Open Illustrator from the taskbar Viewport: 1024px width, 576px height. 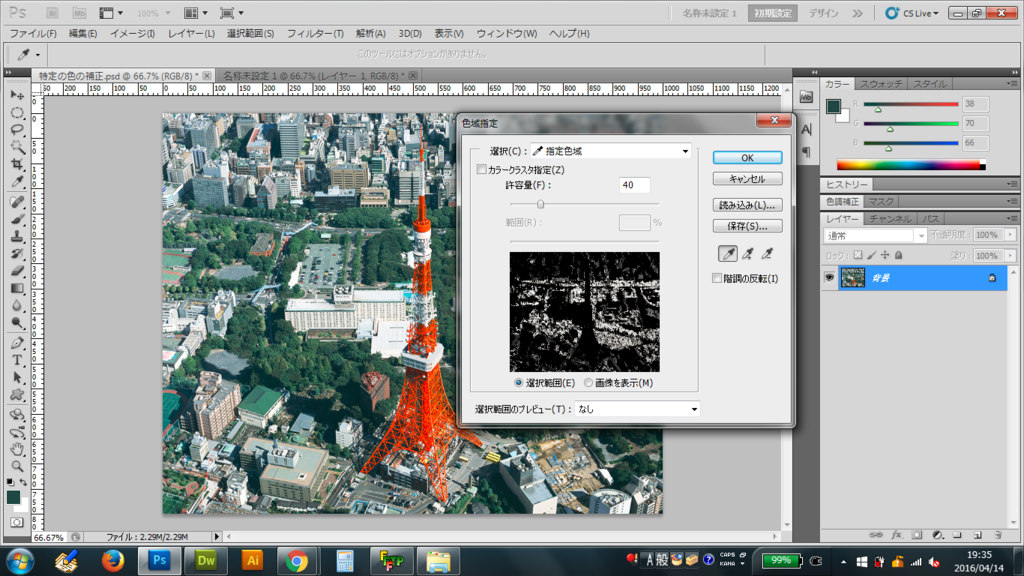pyautogui.click(x=252, y=560)
